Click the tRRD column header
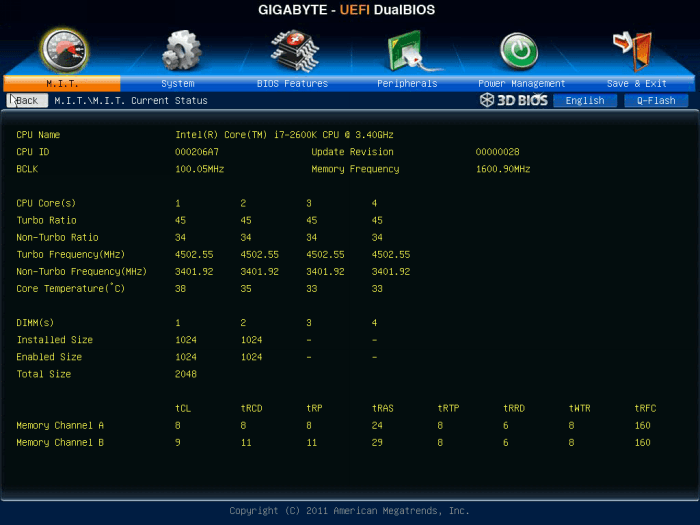700x525 pixels. tap(514, 408)
